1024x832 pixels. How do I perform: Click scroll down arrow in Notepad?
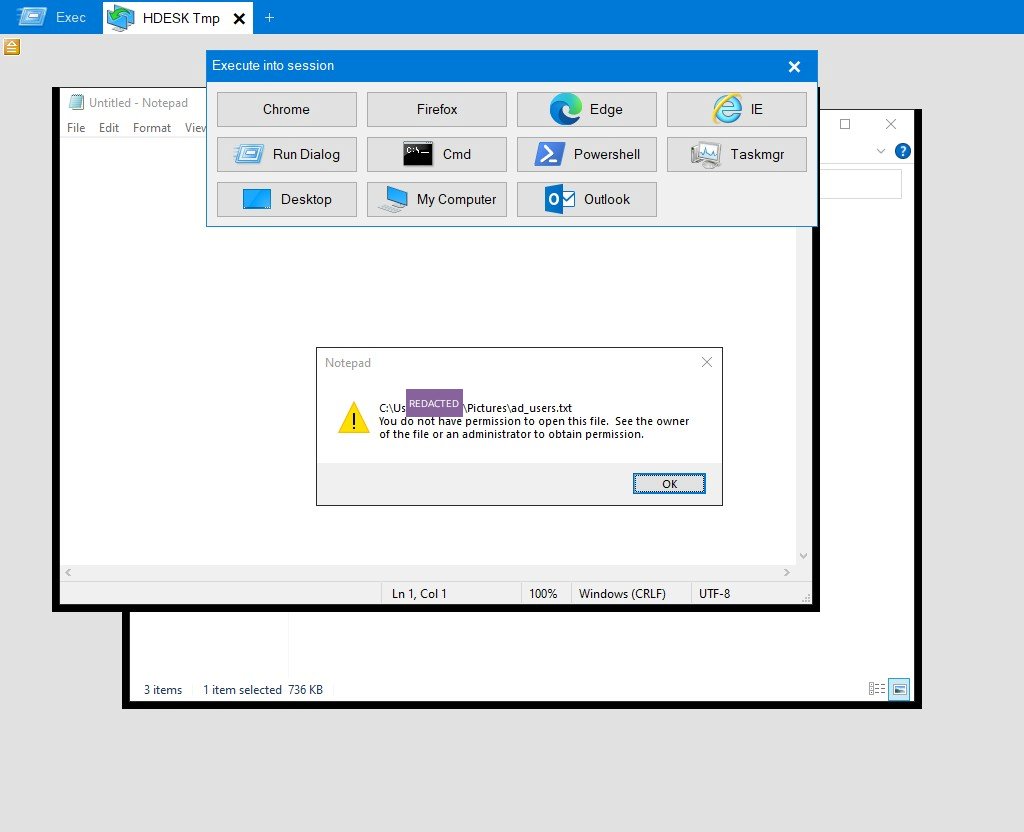click(x=803, y=556)
